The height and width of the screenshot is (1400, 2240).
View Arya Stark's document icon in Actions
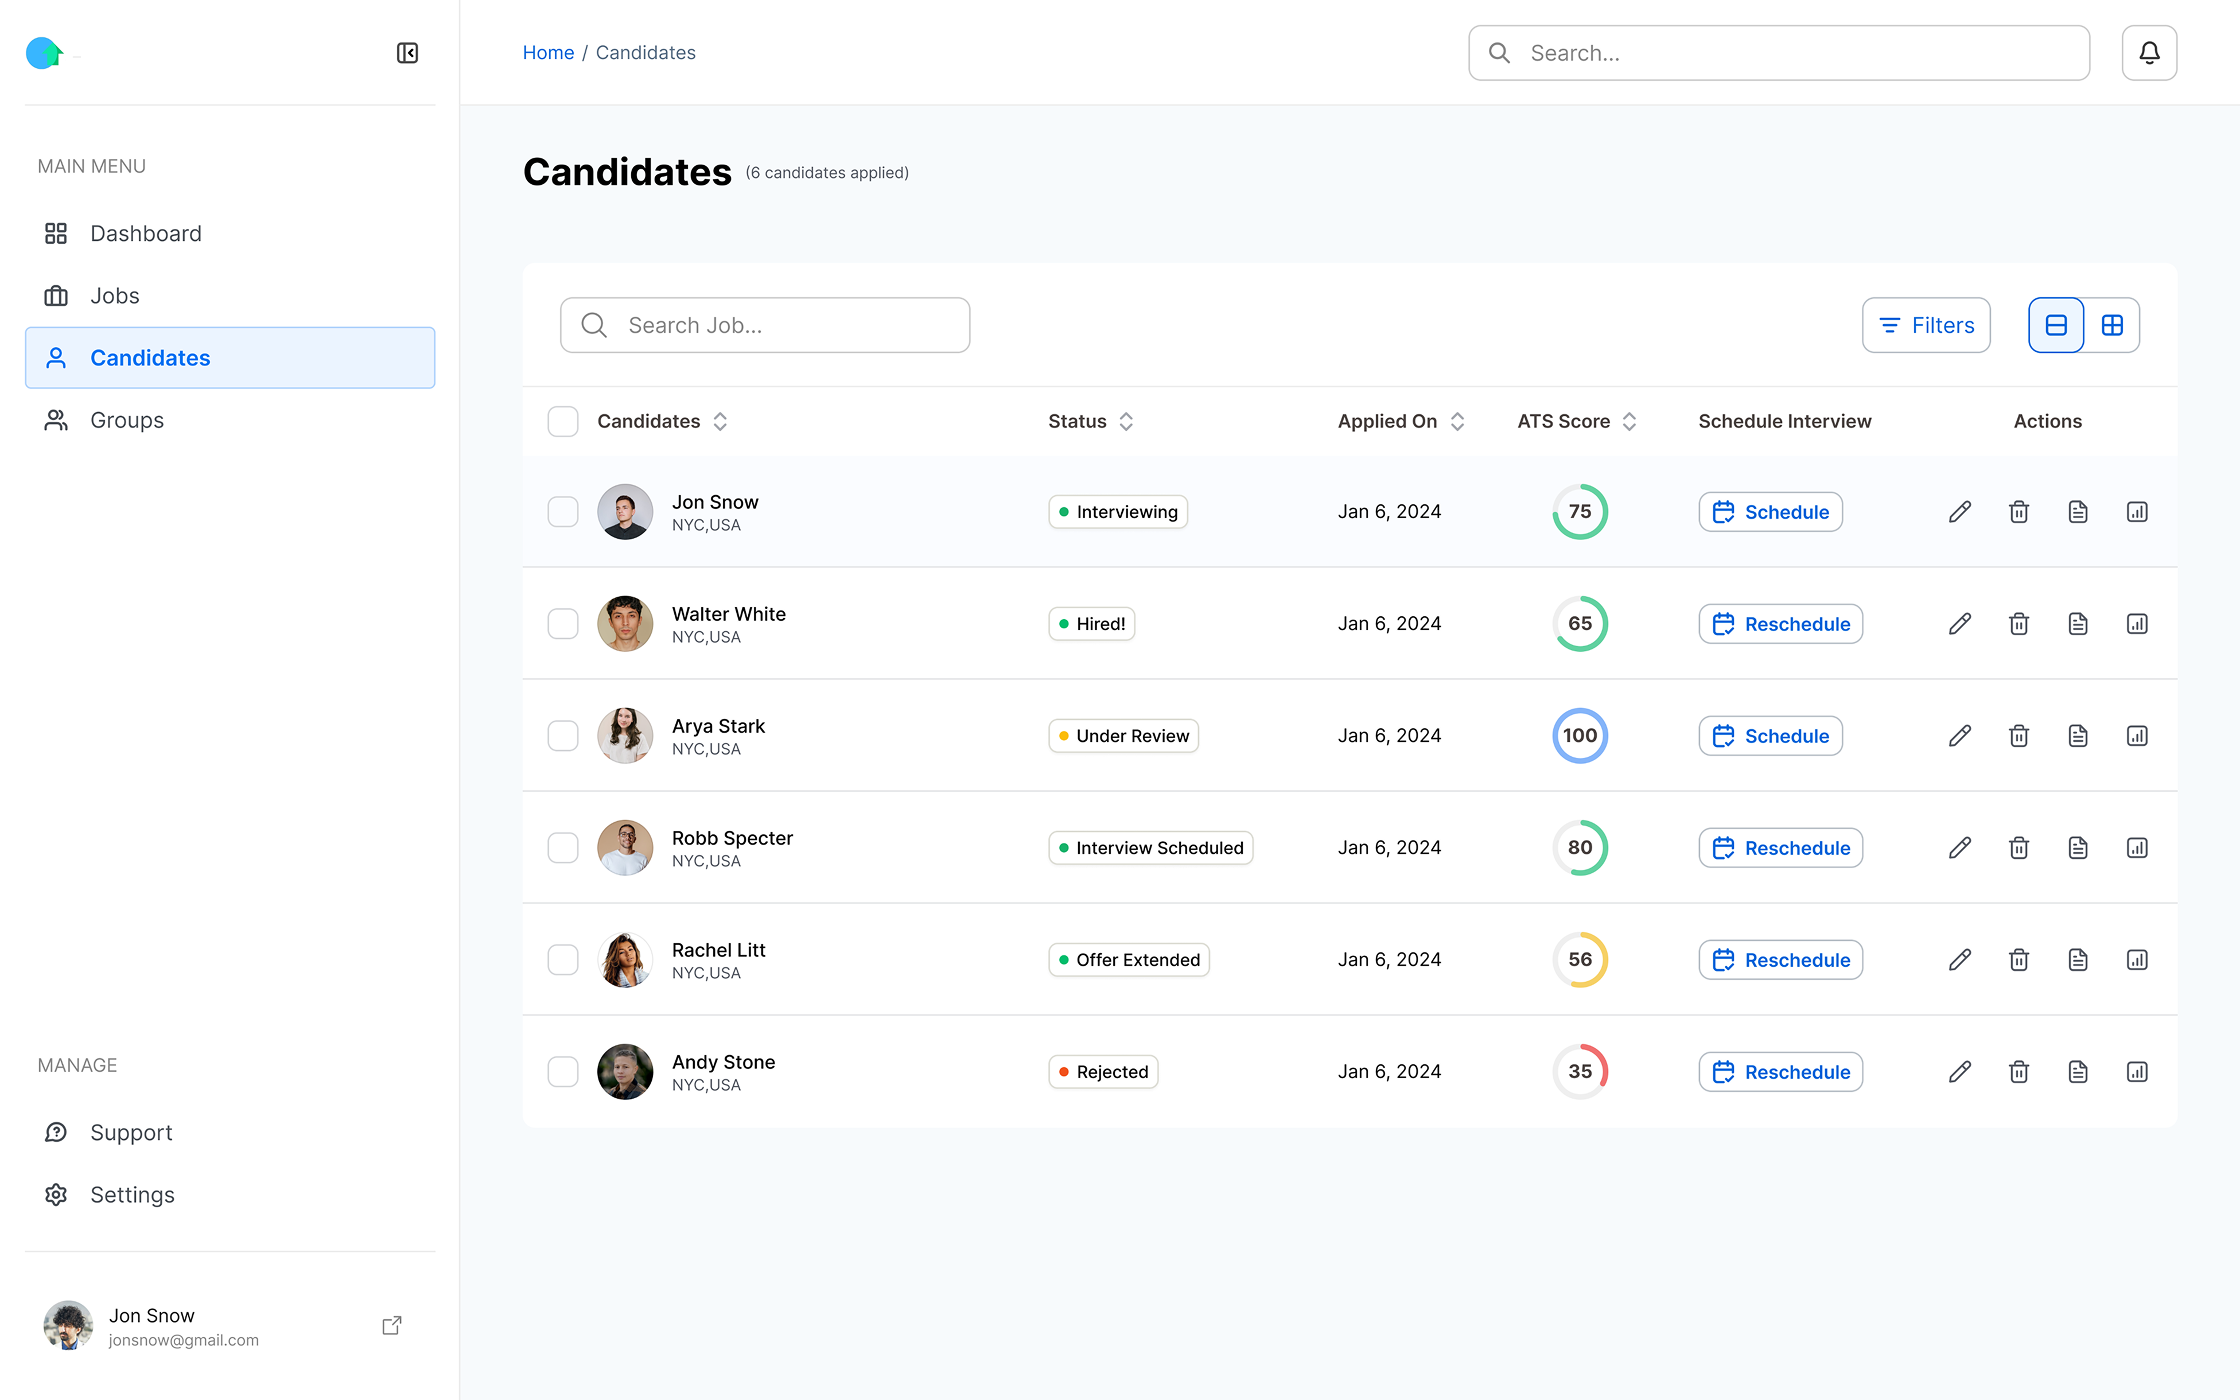(2077, 735)
